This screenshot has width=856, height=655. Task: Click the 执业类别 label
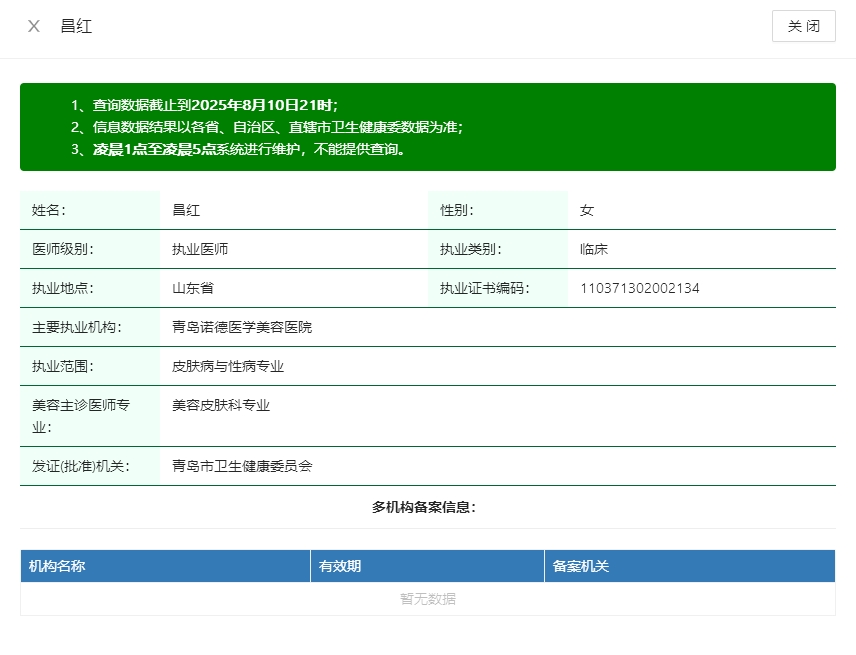tap(471, 249)
